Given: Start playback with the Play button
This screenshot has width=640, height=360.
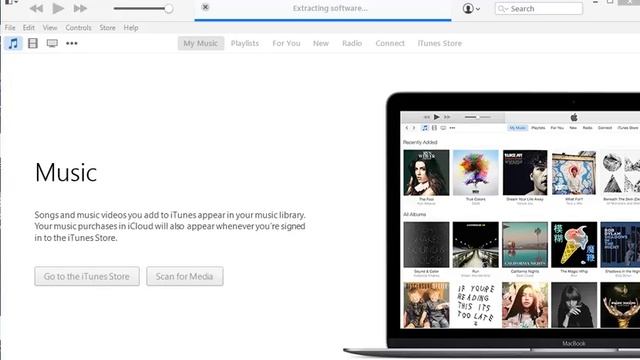Looking at the screenshot, I should tap(58, 8).
